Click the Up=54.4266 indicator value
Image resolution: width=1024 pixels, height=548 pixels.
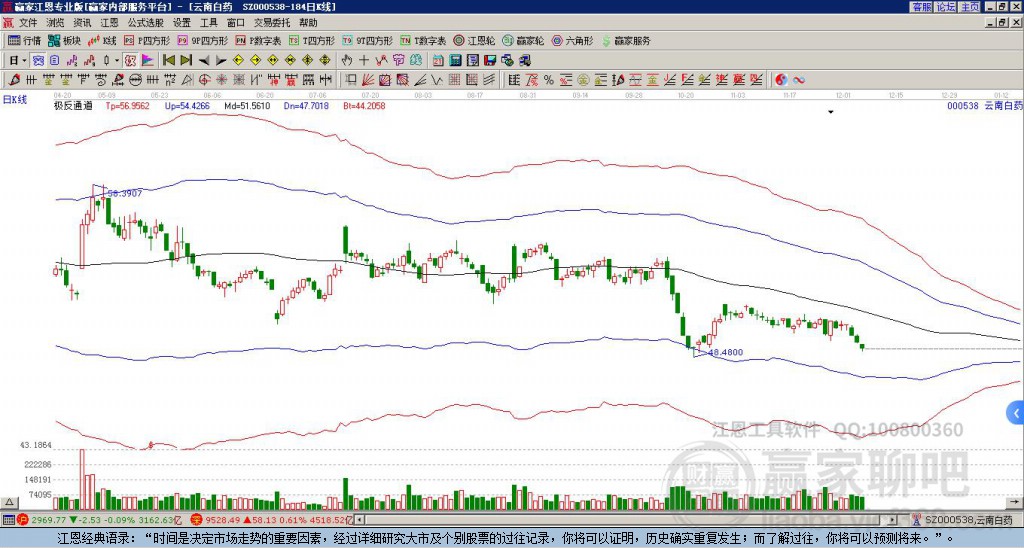pyautogui.click(x=187, y=105)
